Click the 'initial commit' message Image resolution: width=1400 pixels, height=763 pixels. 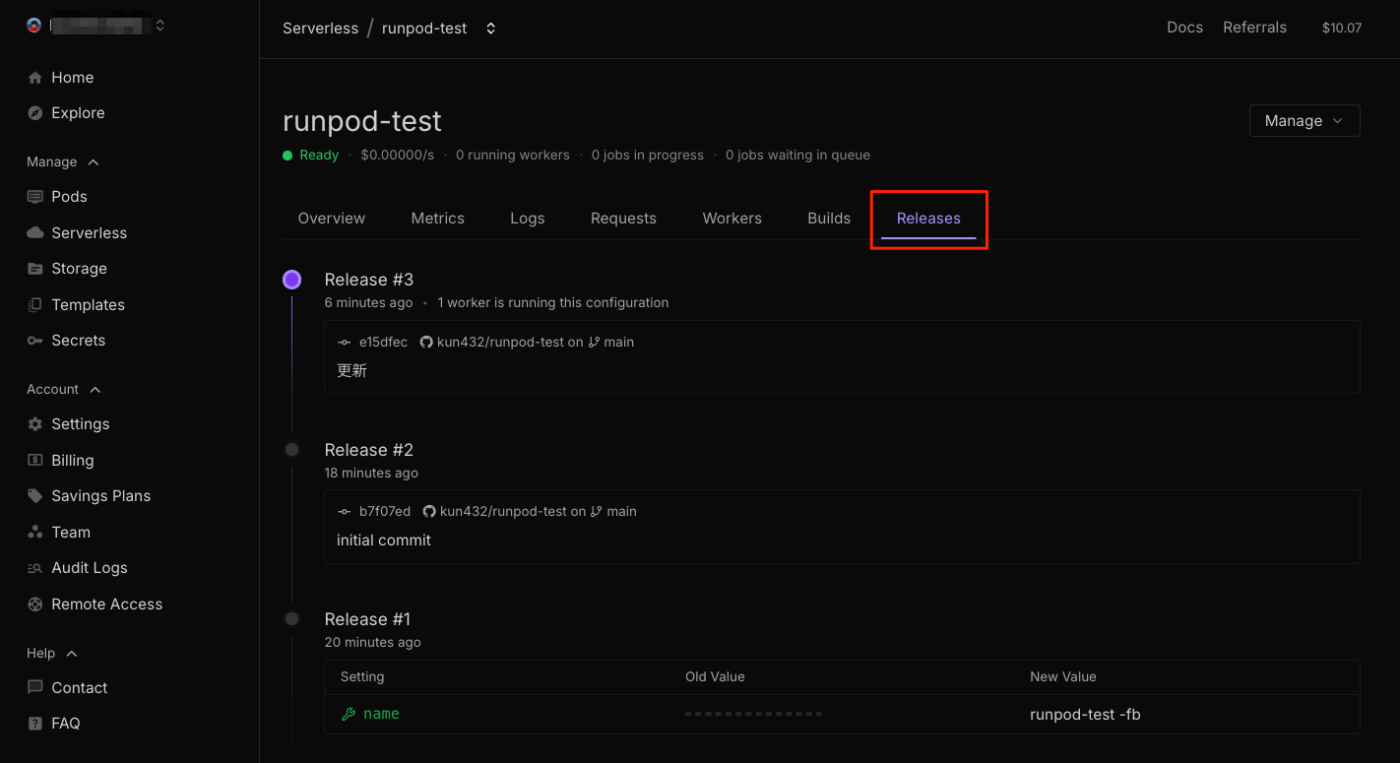pos(384,540)
